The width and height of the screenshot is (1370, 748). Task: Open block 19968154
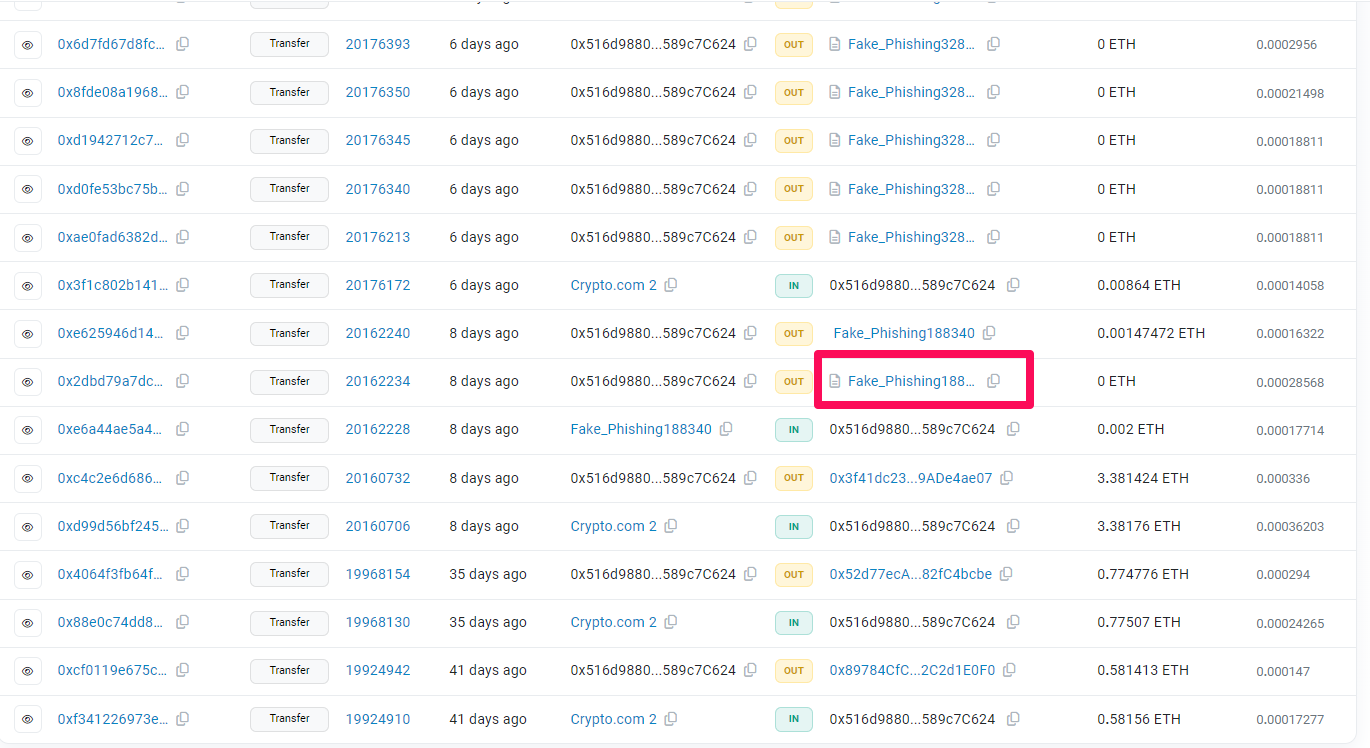click(x=378, y=574)
